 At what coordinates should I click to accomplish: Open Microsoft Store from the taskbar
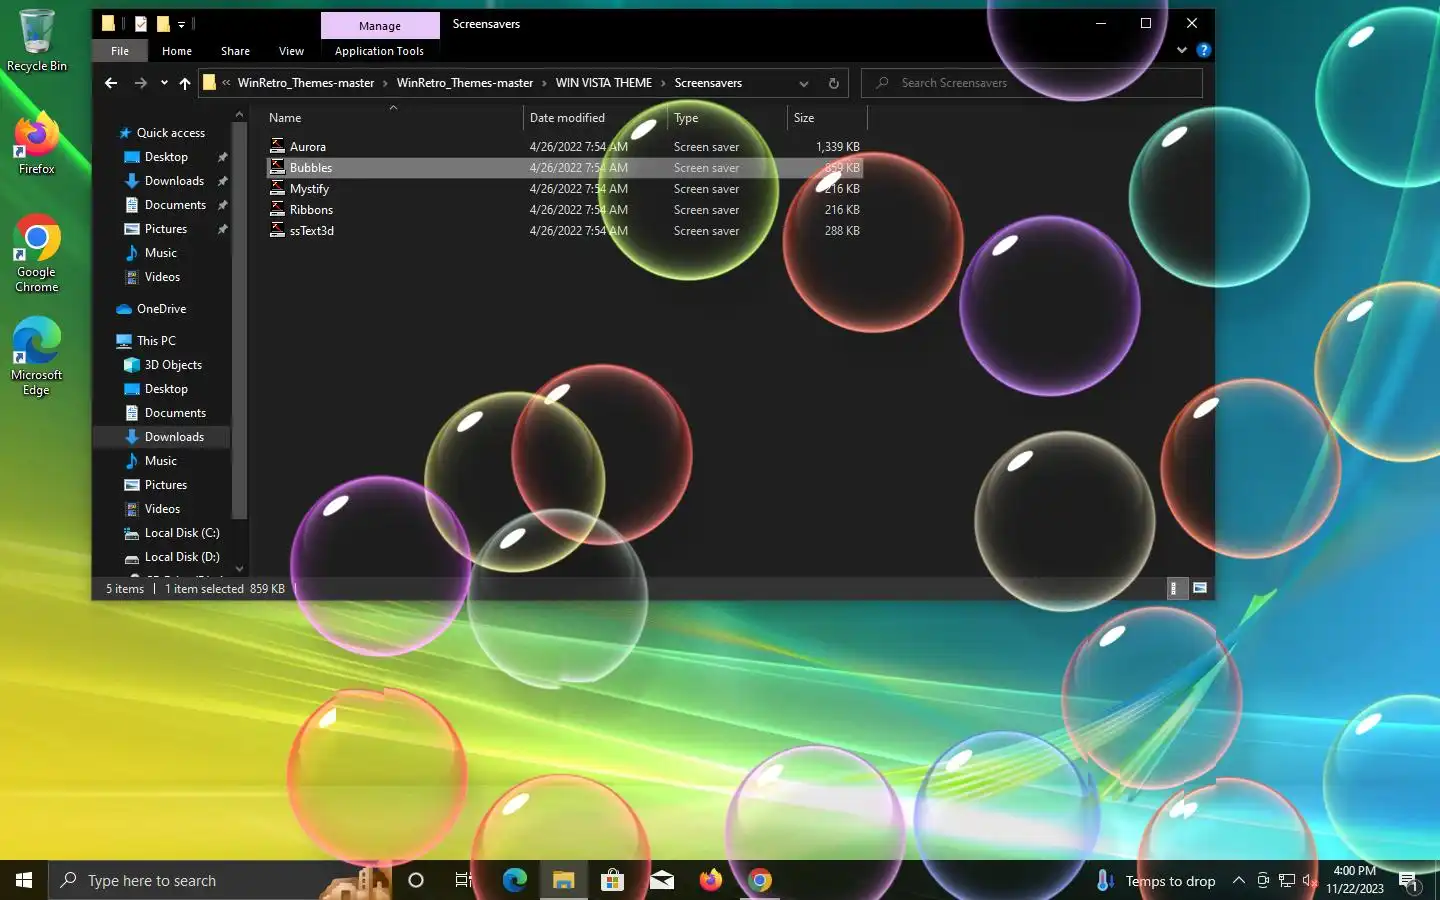(612, 880)
